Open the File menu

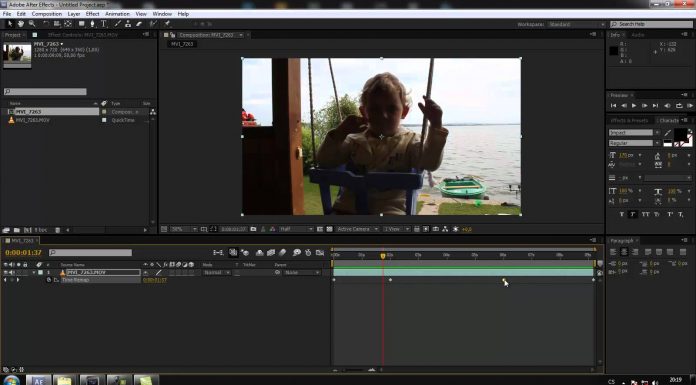(x=7, y=14)
